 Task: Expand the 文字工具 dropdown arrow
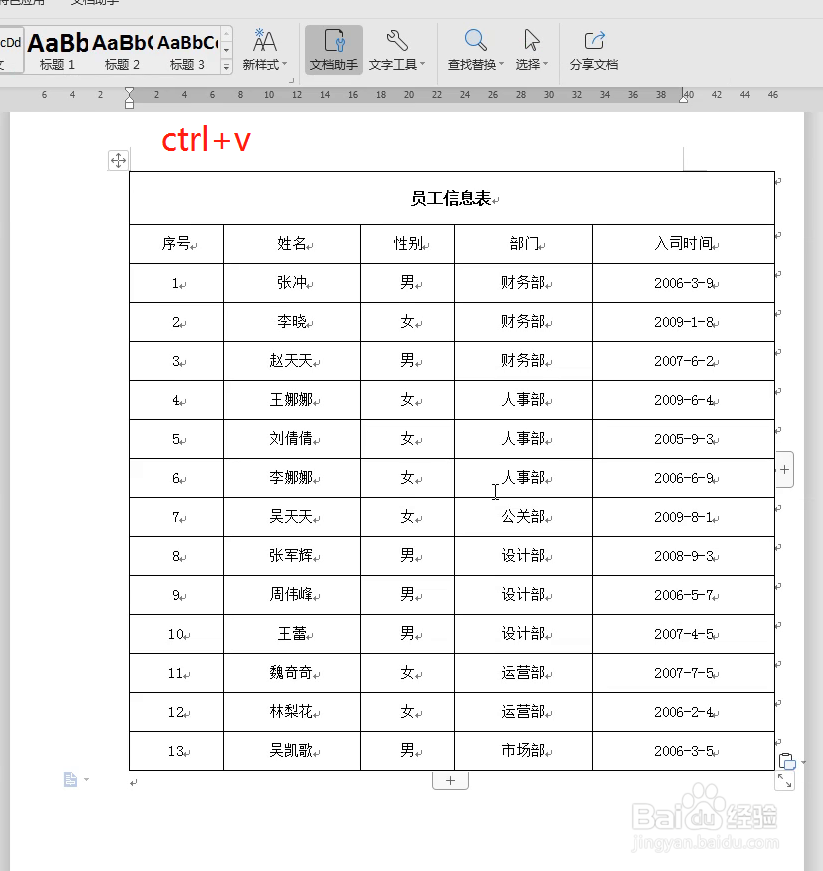(x=421, y=63)
